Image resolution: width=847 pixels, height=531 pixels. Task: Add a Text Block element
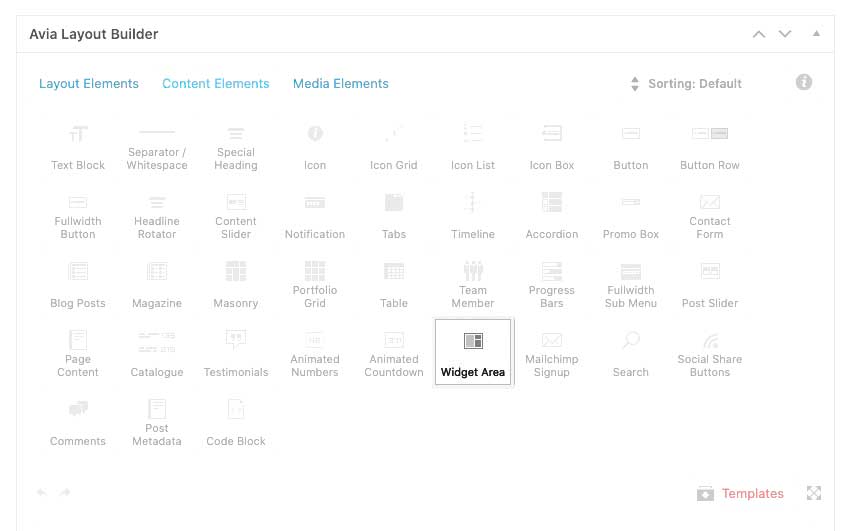click(x=78, y=145)
